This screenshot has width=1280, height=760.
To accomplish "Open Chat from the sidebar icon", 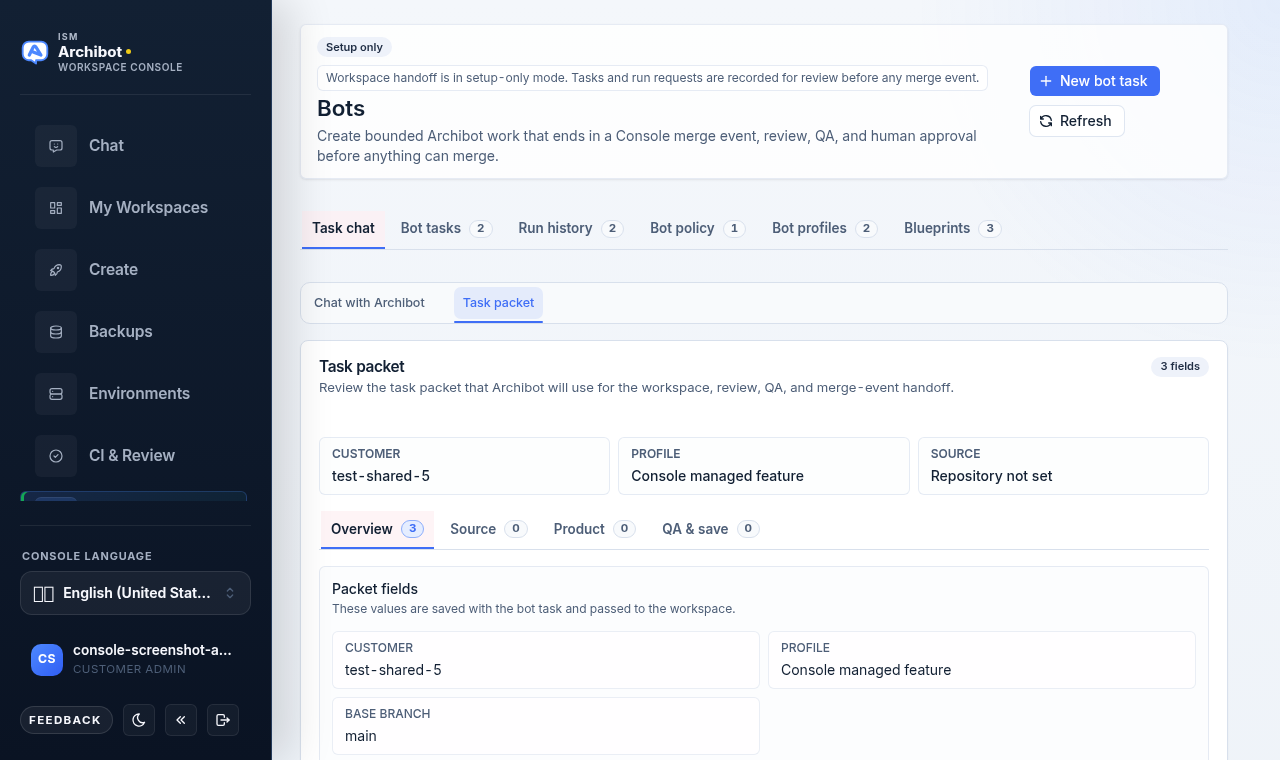I will 56,146.
